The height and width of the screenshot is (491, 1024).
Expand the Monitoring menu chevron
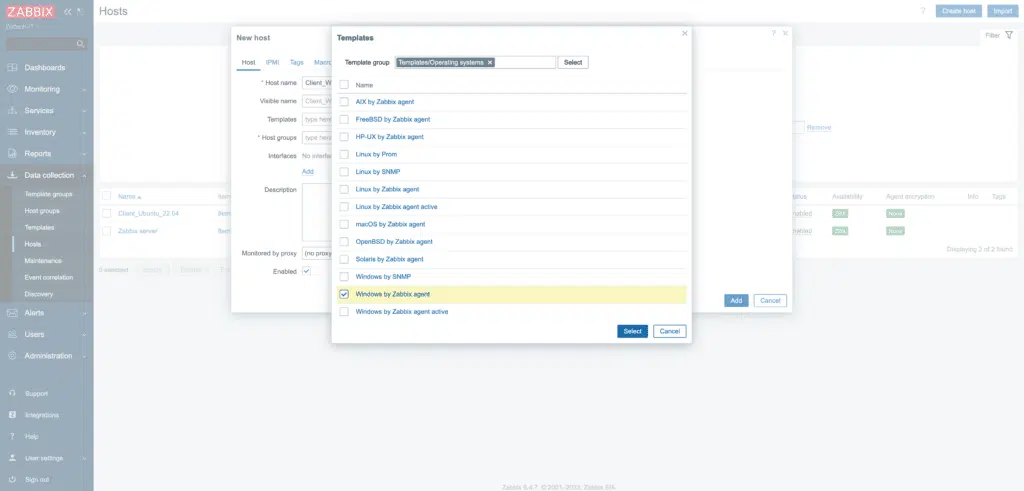point(84,89)
